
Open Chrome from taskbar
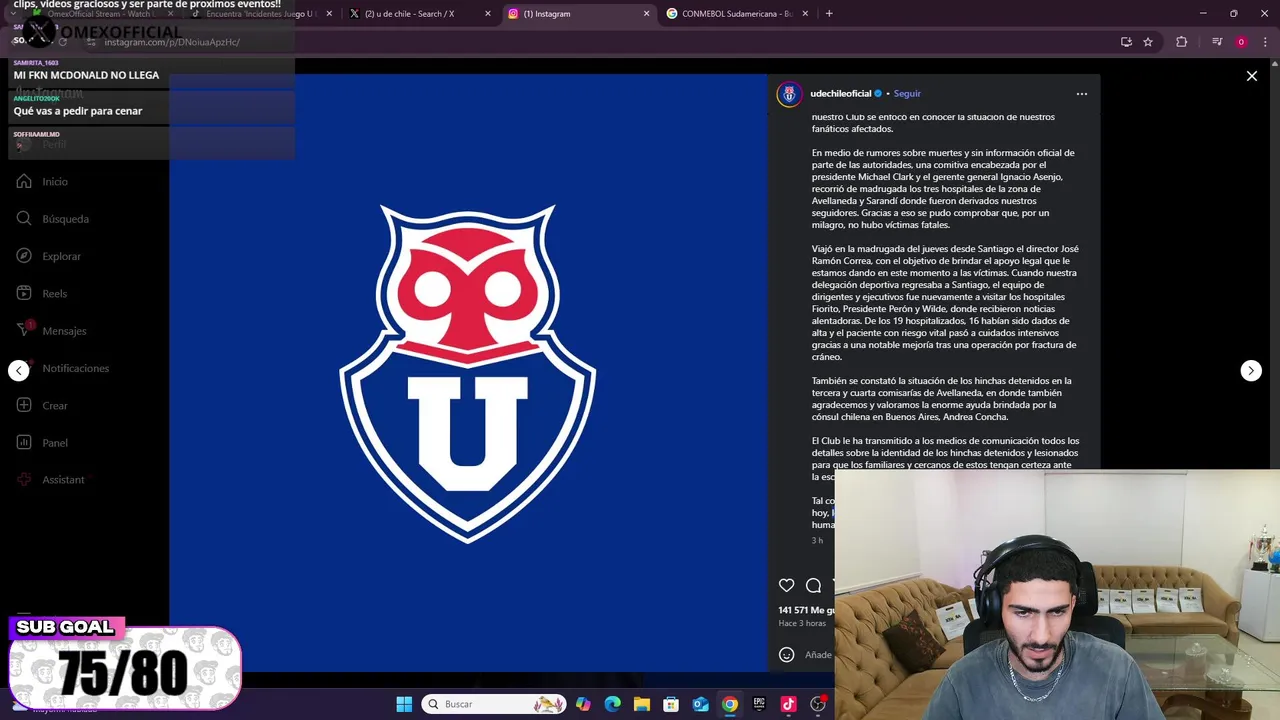pos(730,704)
